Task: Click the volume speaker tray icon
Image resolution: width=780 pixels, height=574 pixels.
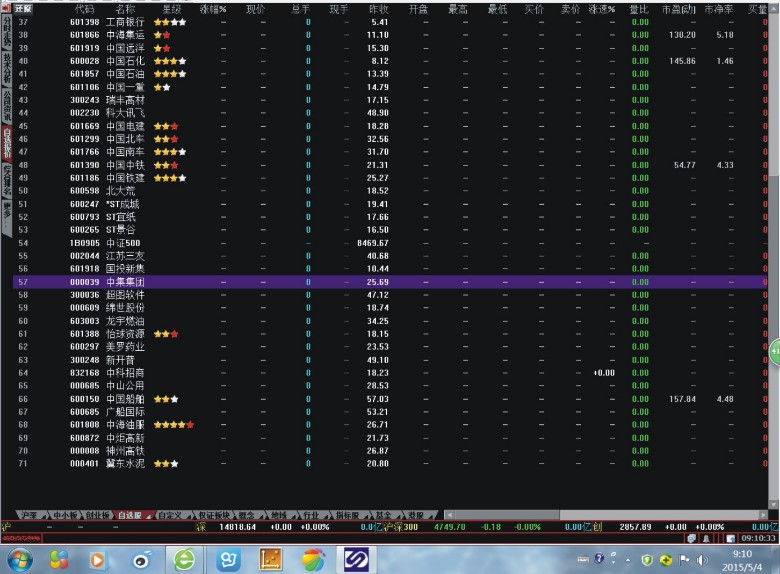Action: click(702, 560)
